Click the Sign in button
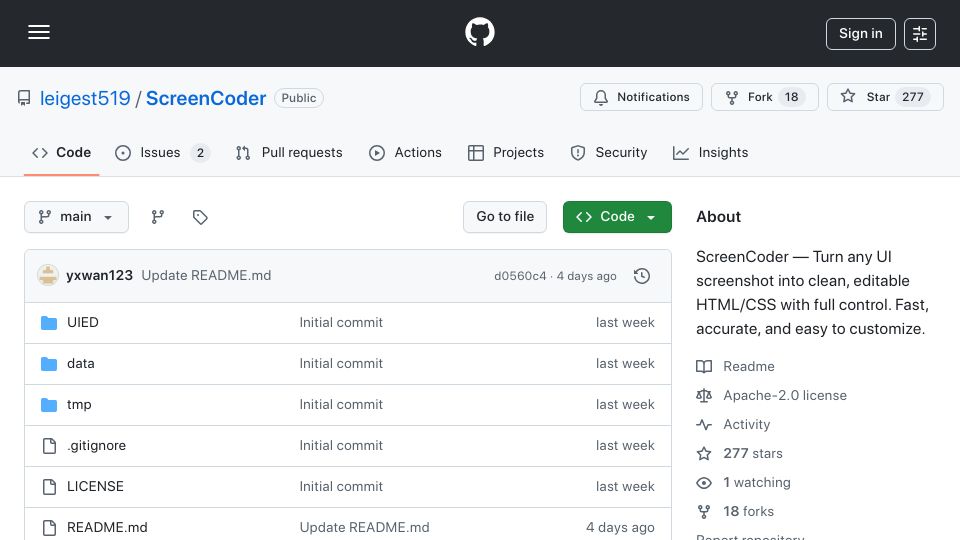960x540 pixels. click(x=860, y=34)
